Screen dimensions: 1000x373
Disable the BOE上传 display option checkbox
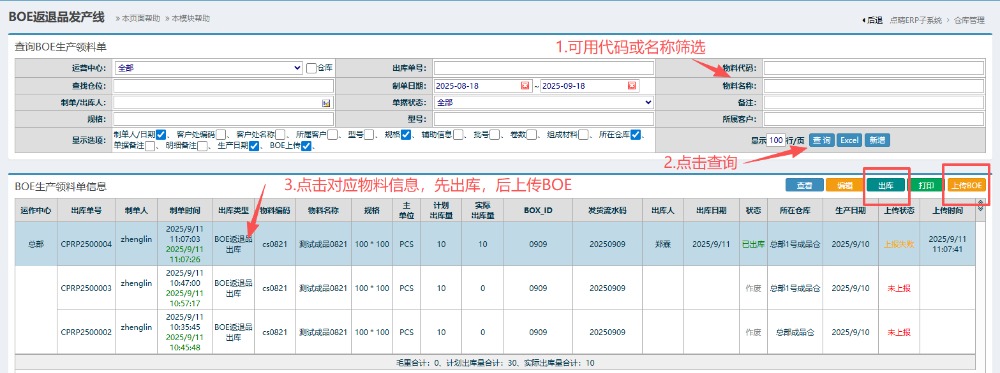tap(306, 146)
